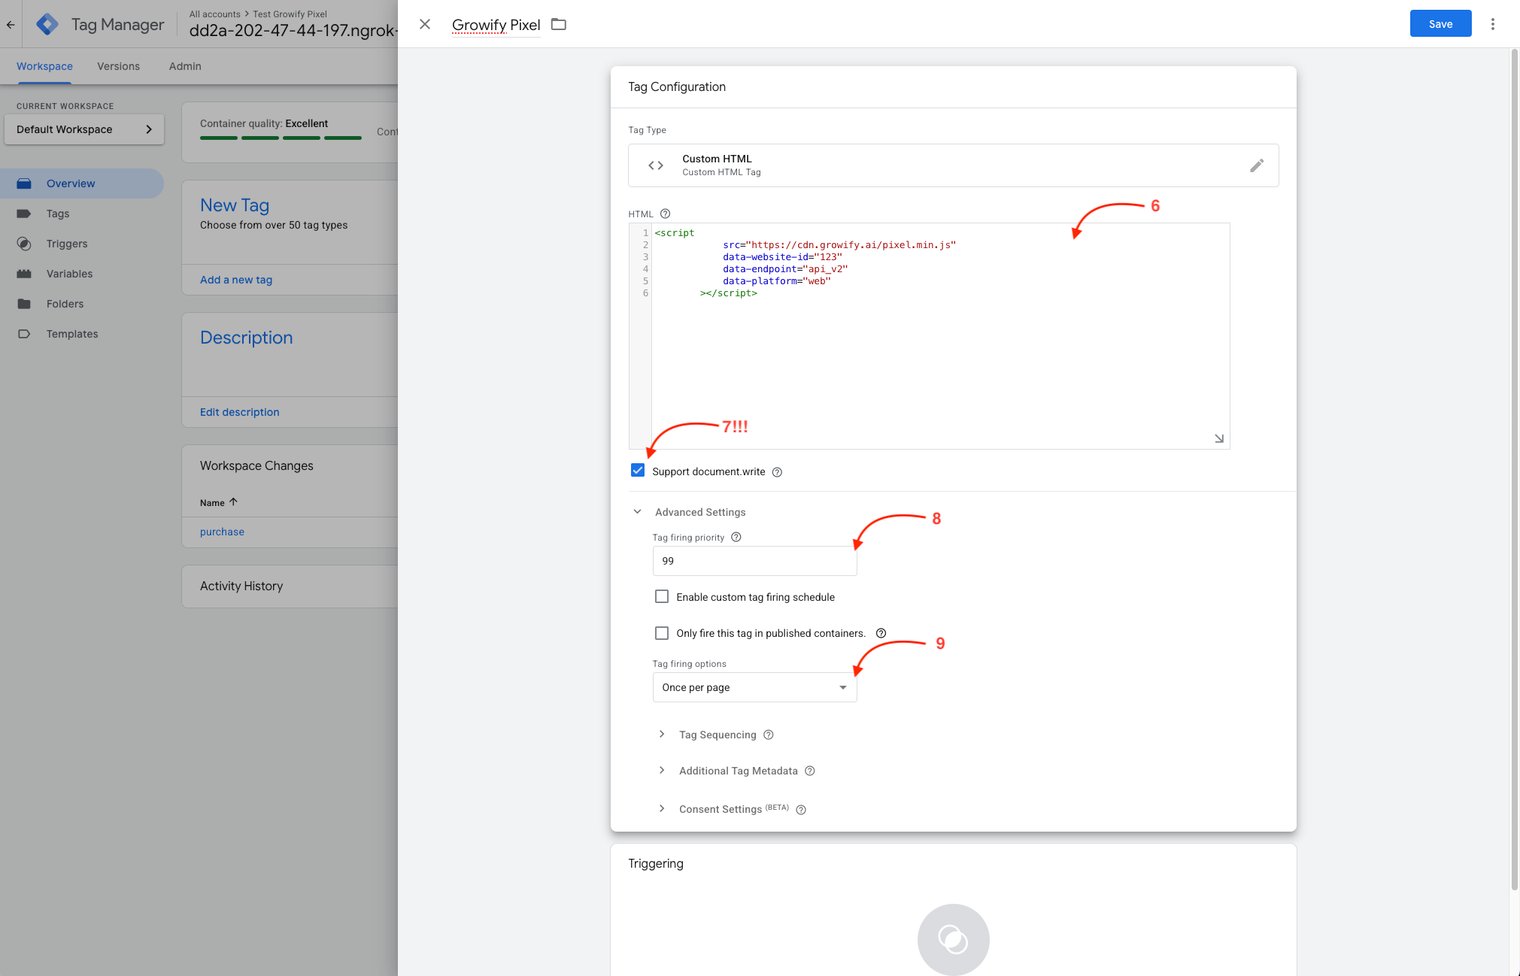Click the Add a new tag link
1520x976 pixels.
[x=236, y=280]
